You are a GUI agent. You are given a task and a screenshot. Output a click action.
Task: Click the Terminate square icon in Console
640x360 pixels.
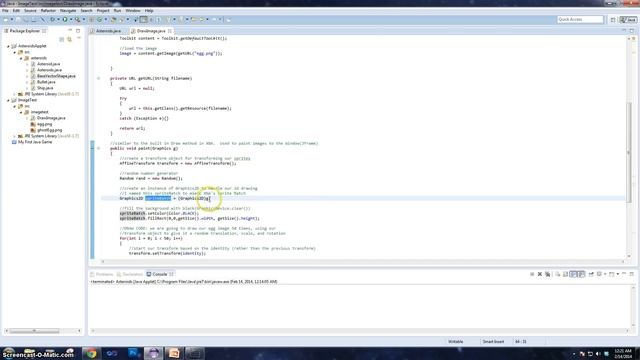(532, 274)
